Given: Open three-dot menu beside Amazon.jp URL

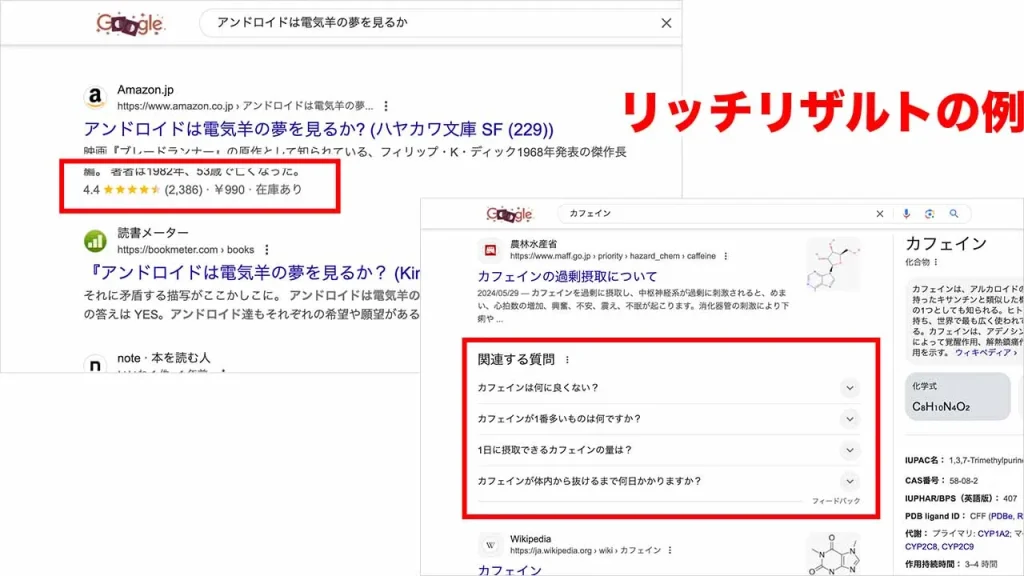Looking at the screenshot, I should pyautogui.click(x=386, y=105).
